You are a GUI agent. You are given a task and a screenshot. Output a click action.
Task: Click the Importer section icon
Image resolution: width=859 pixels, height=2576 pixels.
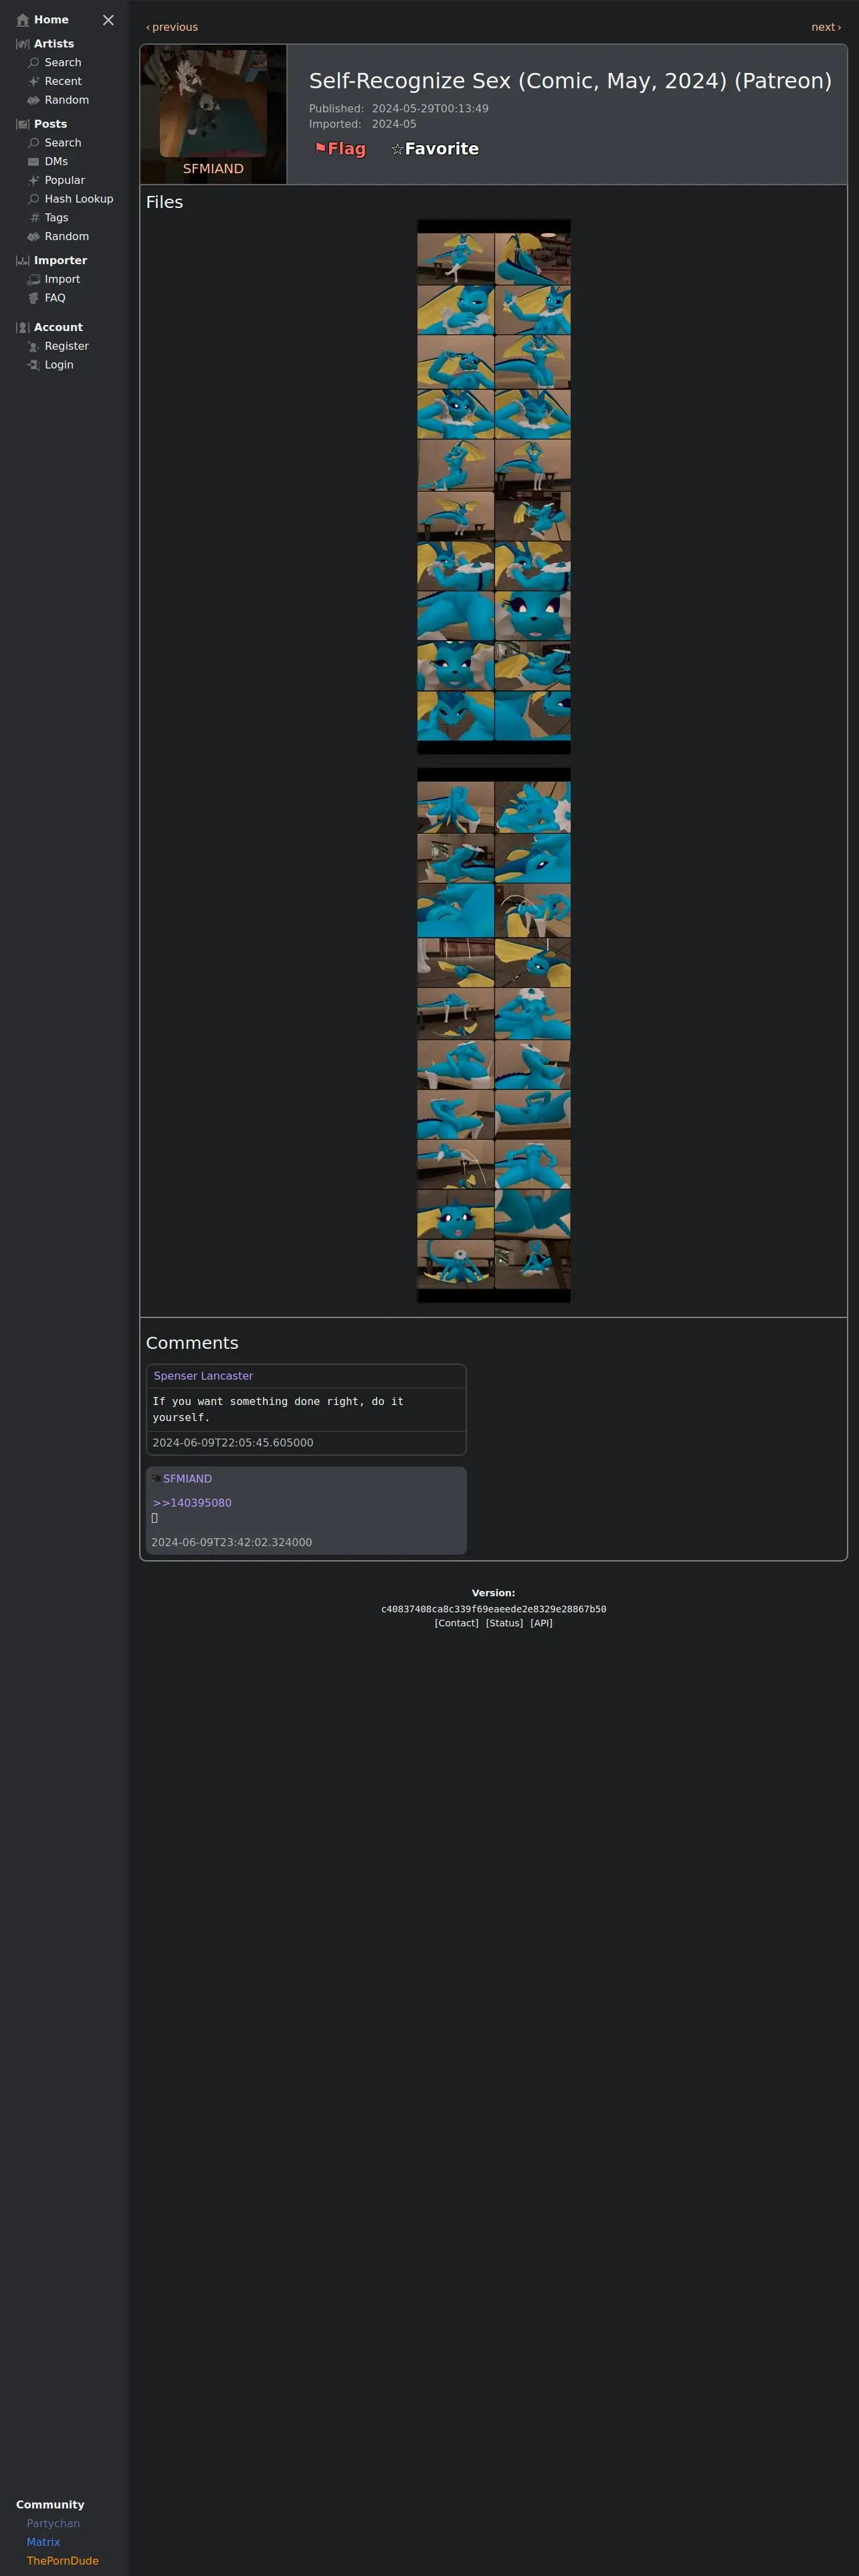23,261
